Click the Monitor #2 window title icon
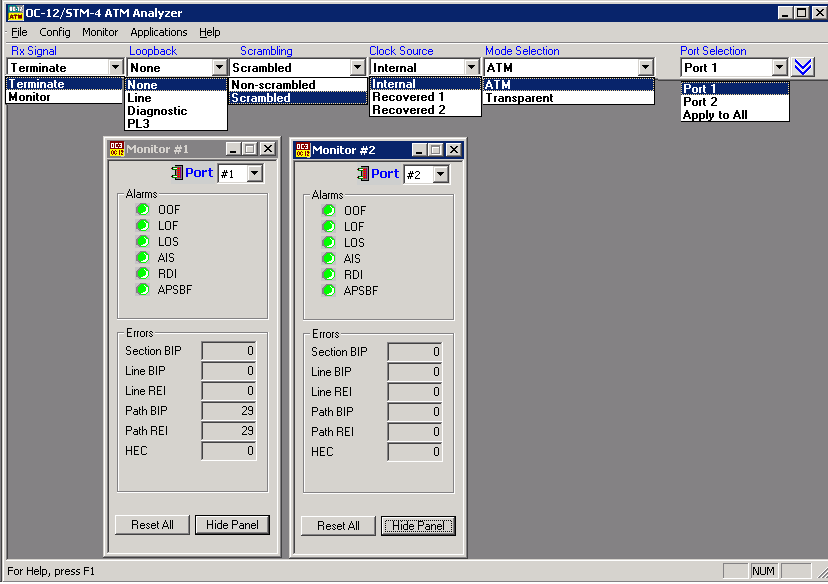Screen dimensions: 828x584 303,150
